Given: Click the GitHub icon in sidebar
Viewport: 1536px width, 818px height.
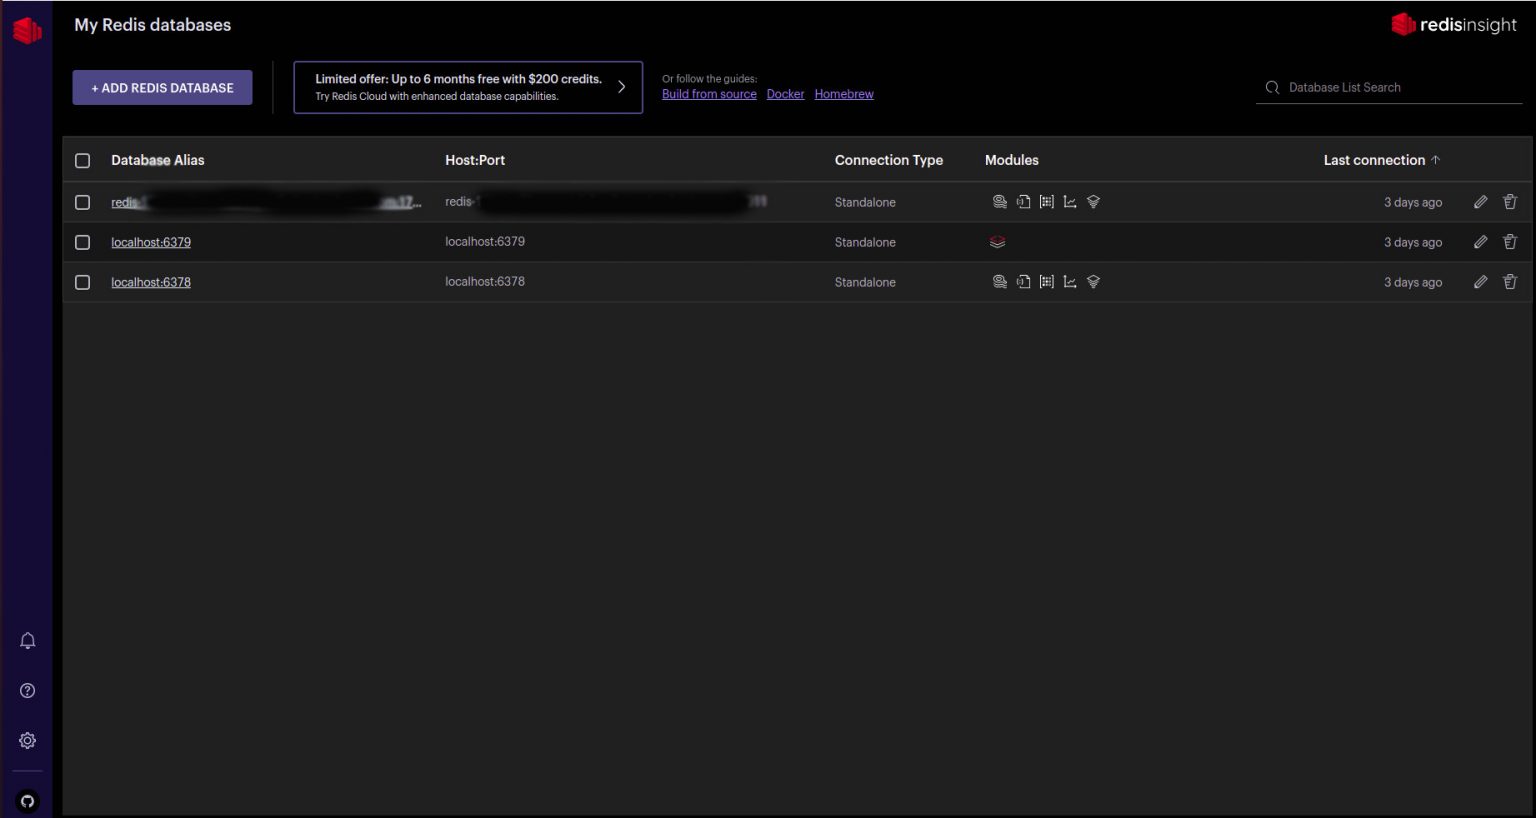Looking at the screenshot, I should tap(28, 801).
